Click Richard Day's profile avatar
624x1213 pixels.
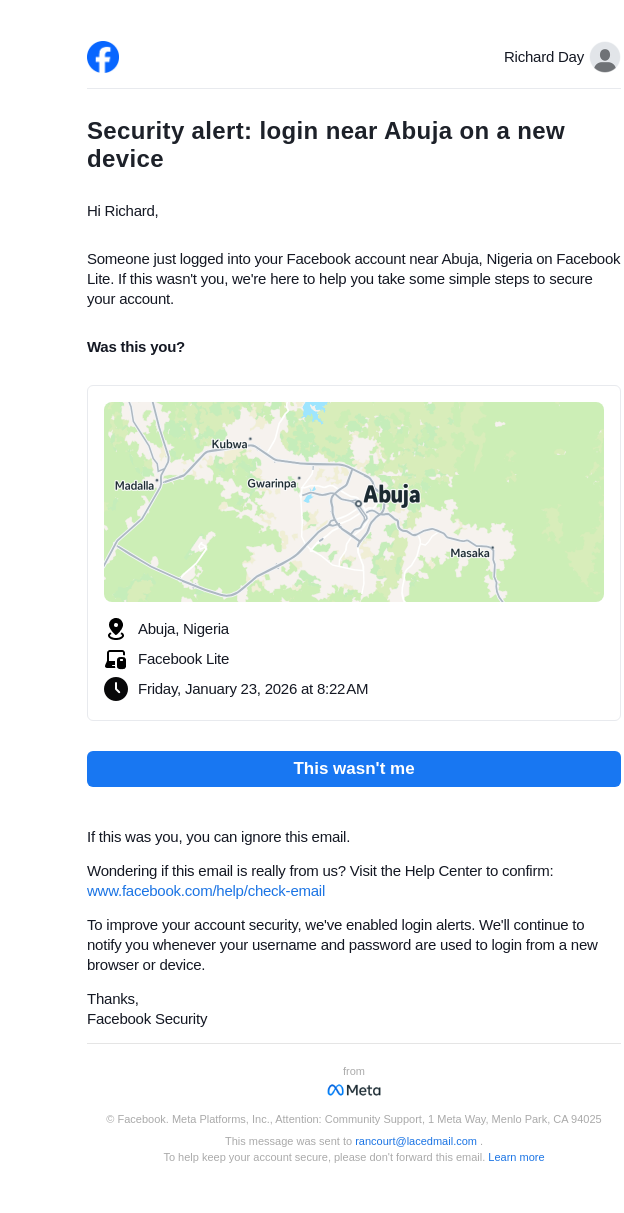click(x=604, y=57)
